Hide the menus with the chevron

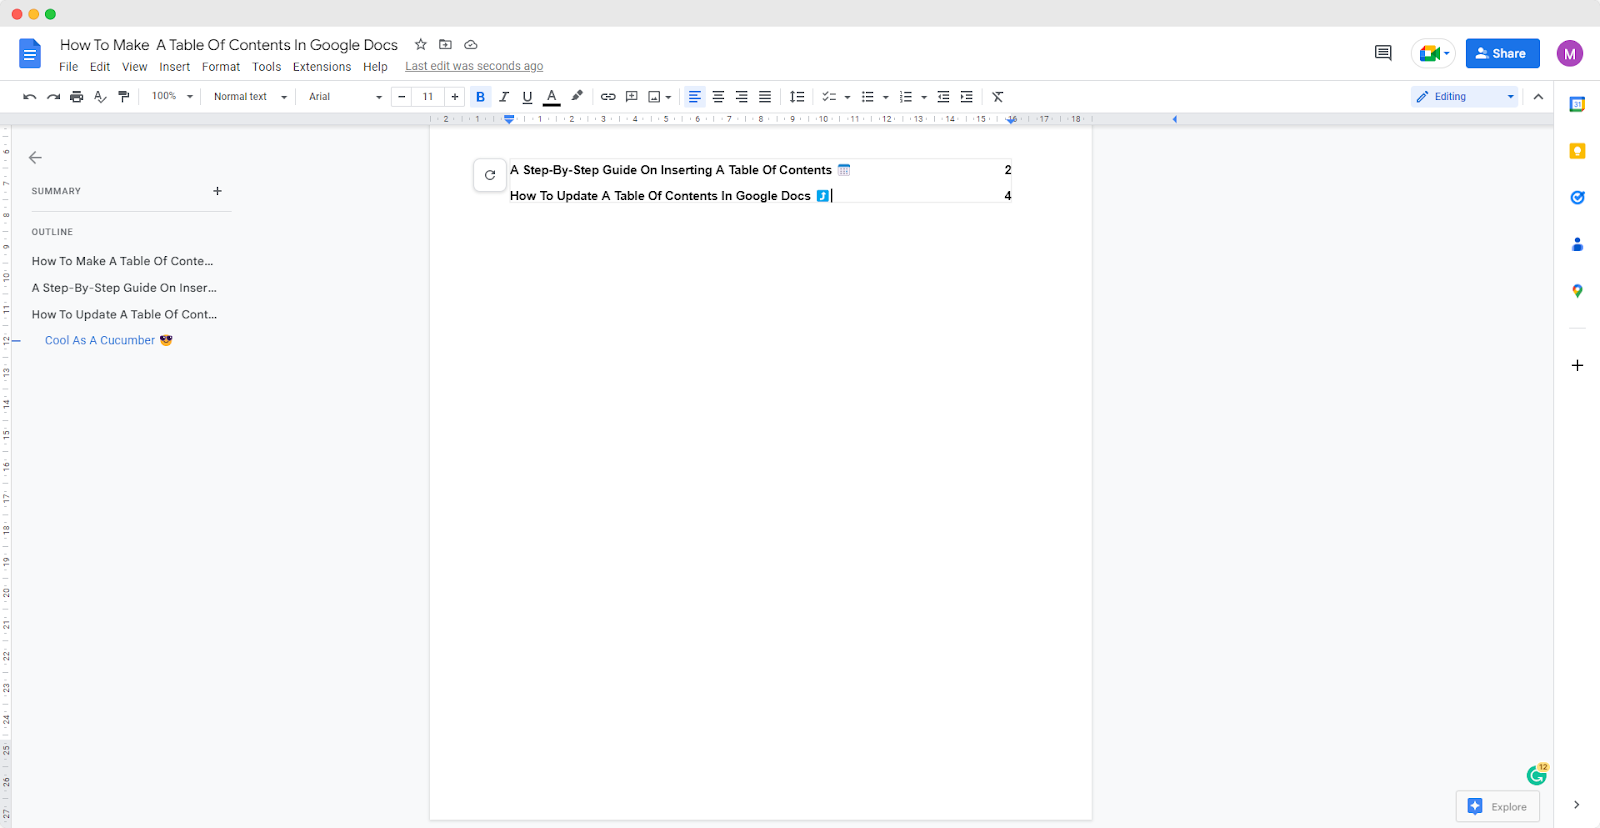pyautogui.click(x=1538, y=97)
